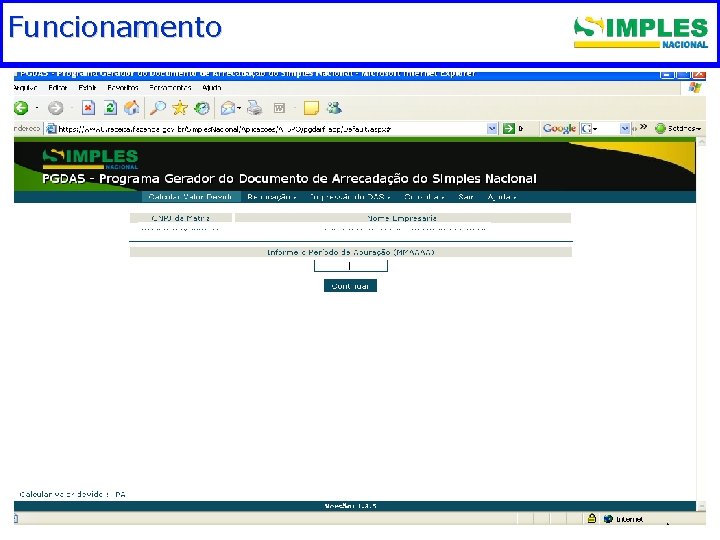Open the History icon
Viewport: 720px width, 540px height.
[x=202, y=108]
